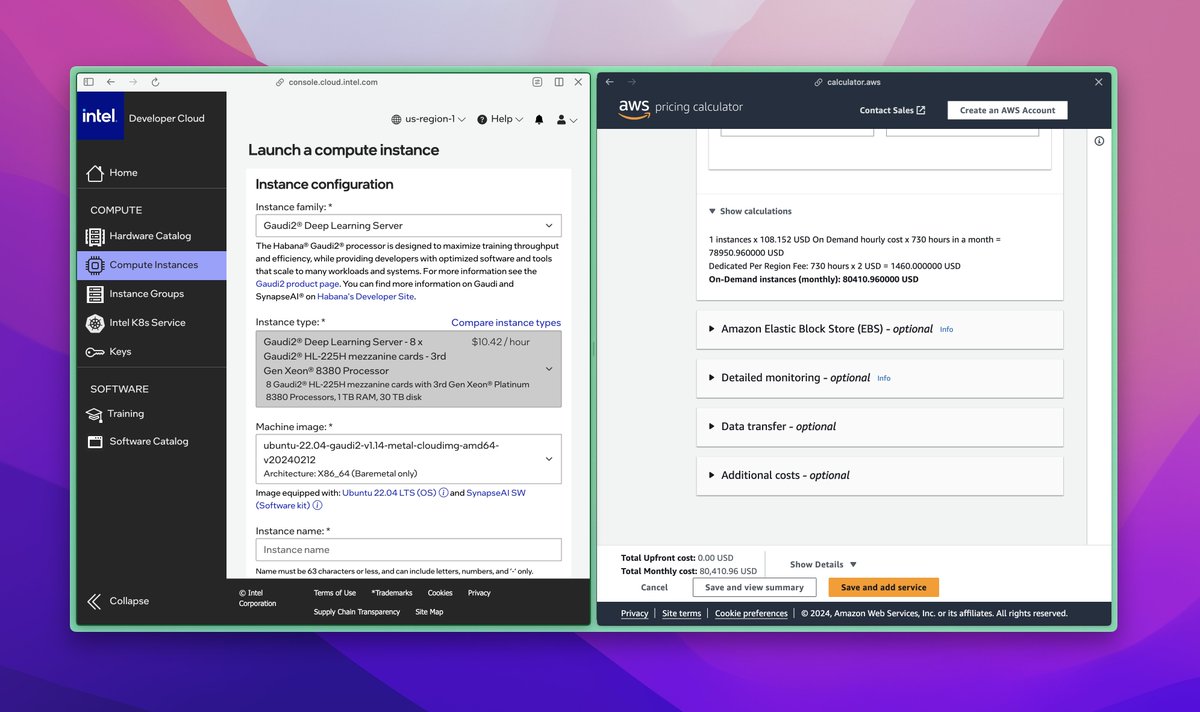The width and height of the screenshot is (1200, 712).
Task: Open the Instance type dropdown
Action: tap(408, 369)
